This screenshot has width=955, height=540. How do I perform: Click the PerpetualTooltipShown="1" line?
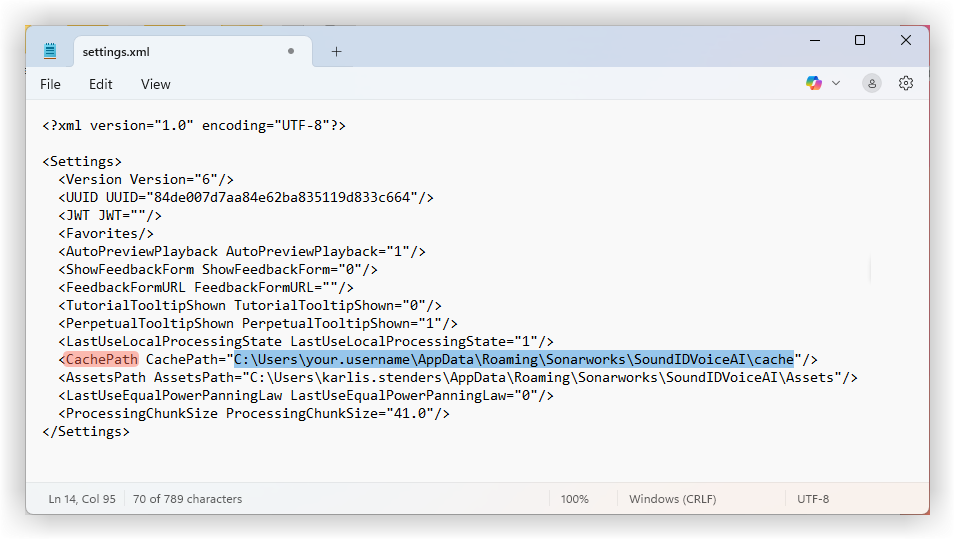click(258, 324)
